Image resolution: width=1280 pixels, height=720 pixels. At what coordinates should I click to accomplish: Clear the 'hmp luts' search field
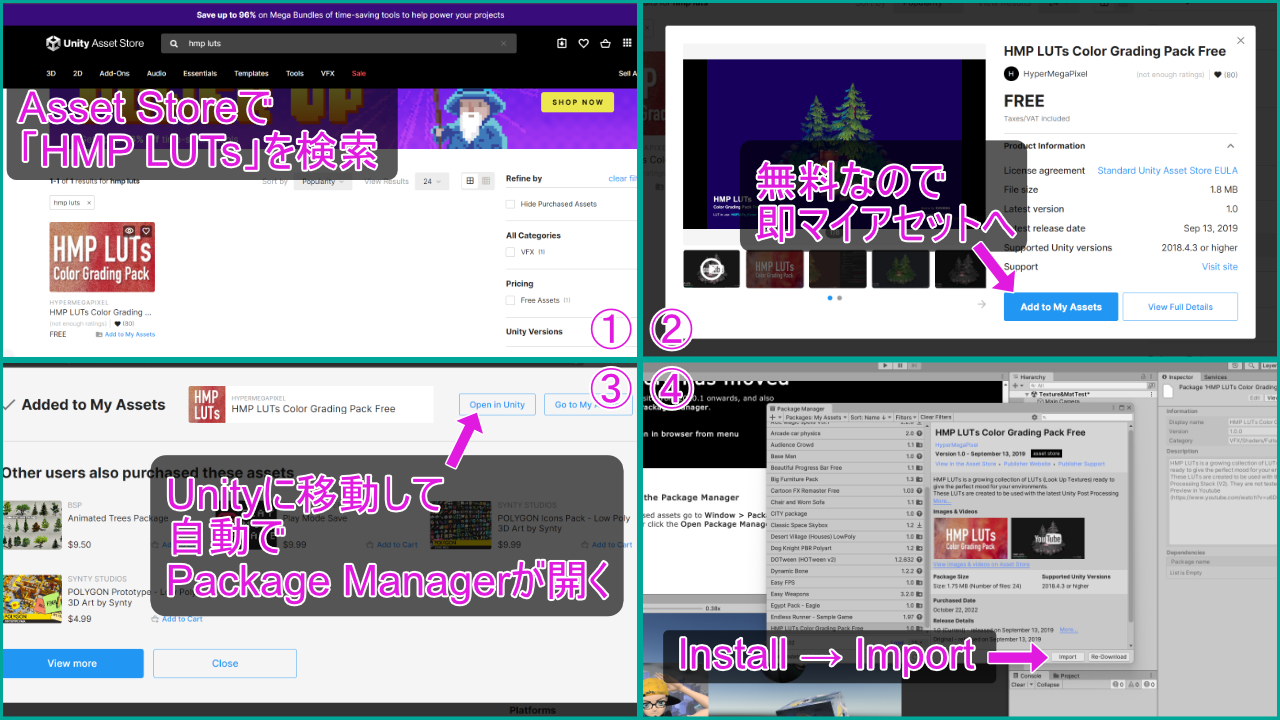click(503, 44)
